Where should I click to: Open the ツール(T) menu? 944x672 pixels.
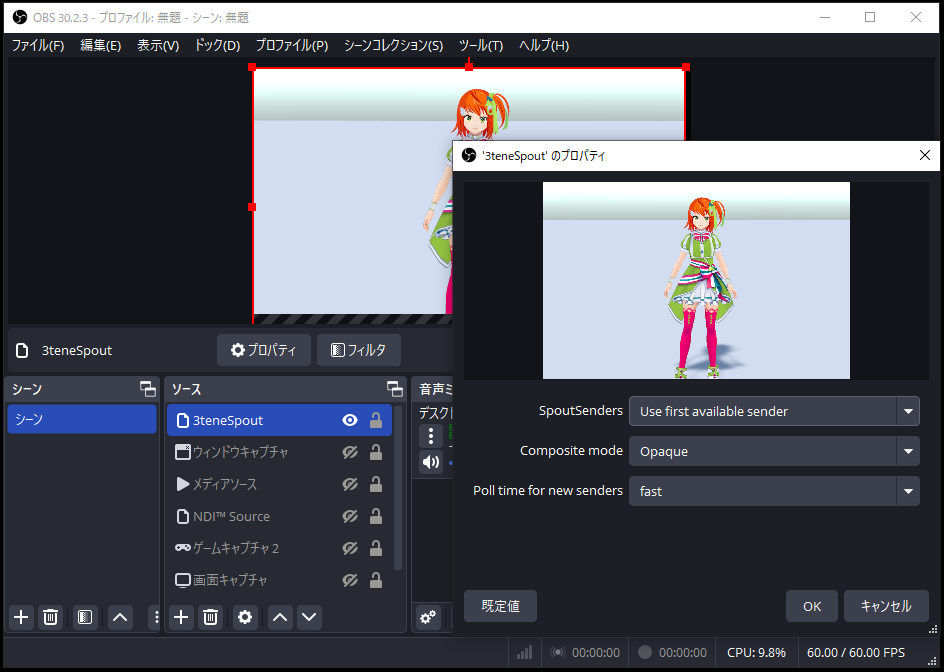[x=480, y=45]
